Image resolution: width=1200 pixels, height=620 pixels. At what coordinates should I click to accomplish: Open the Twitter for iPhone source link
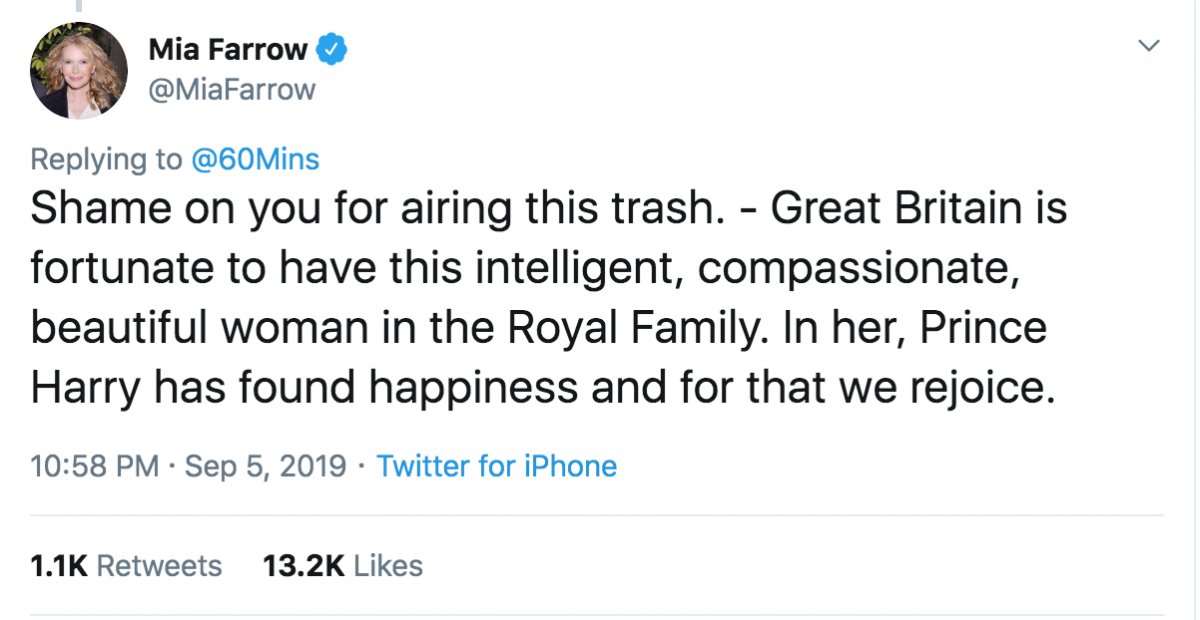click(x=496, y=466)
